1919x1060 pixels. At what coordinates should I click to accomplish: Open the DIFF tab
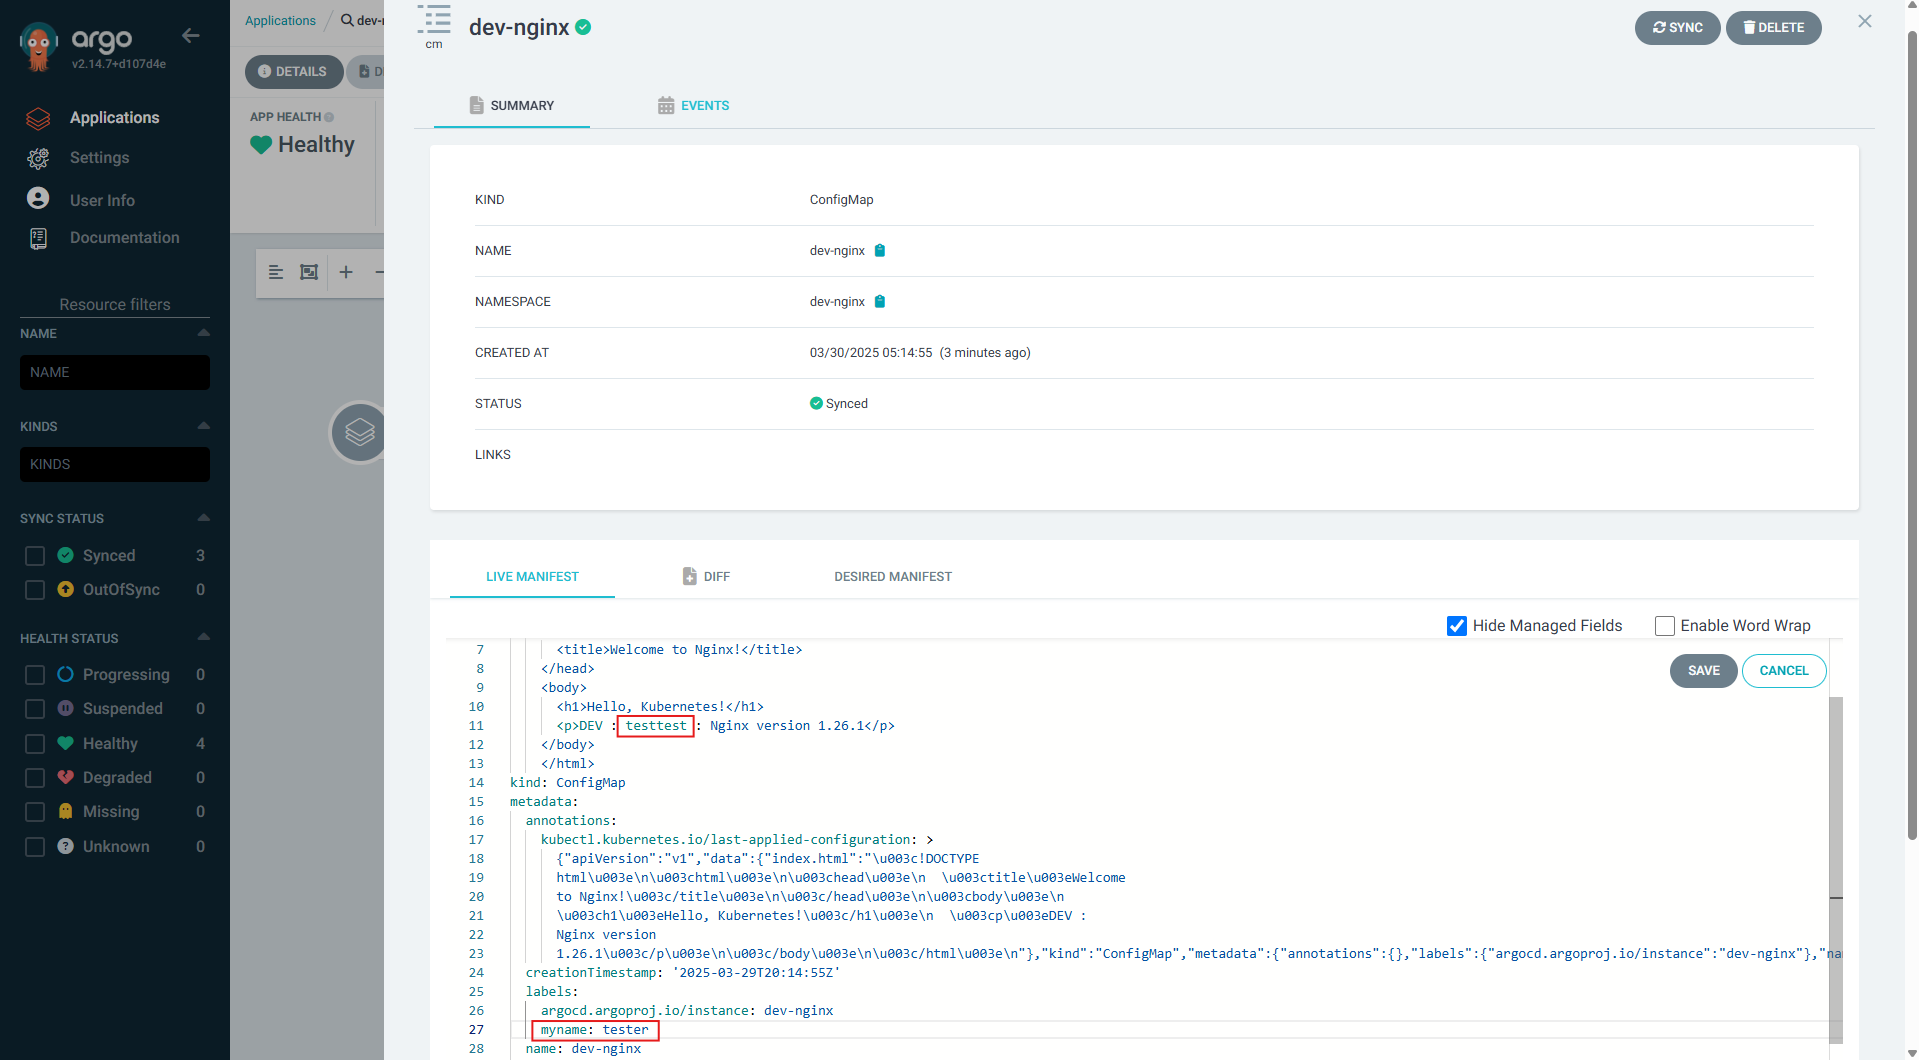pyautogui.click(x=706, y=577)
